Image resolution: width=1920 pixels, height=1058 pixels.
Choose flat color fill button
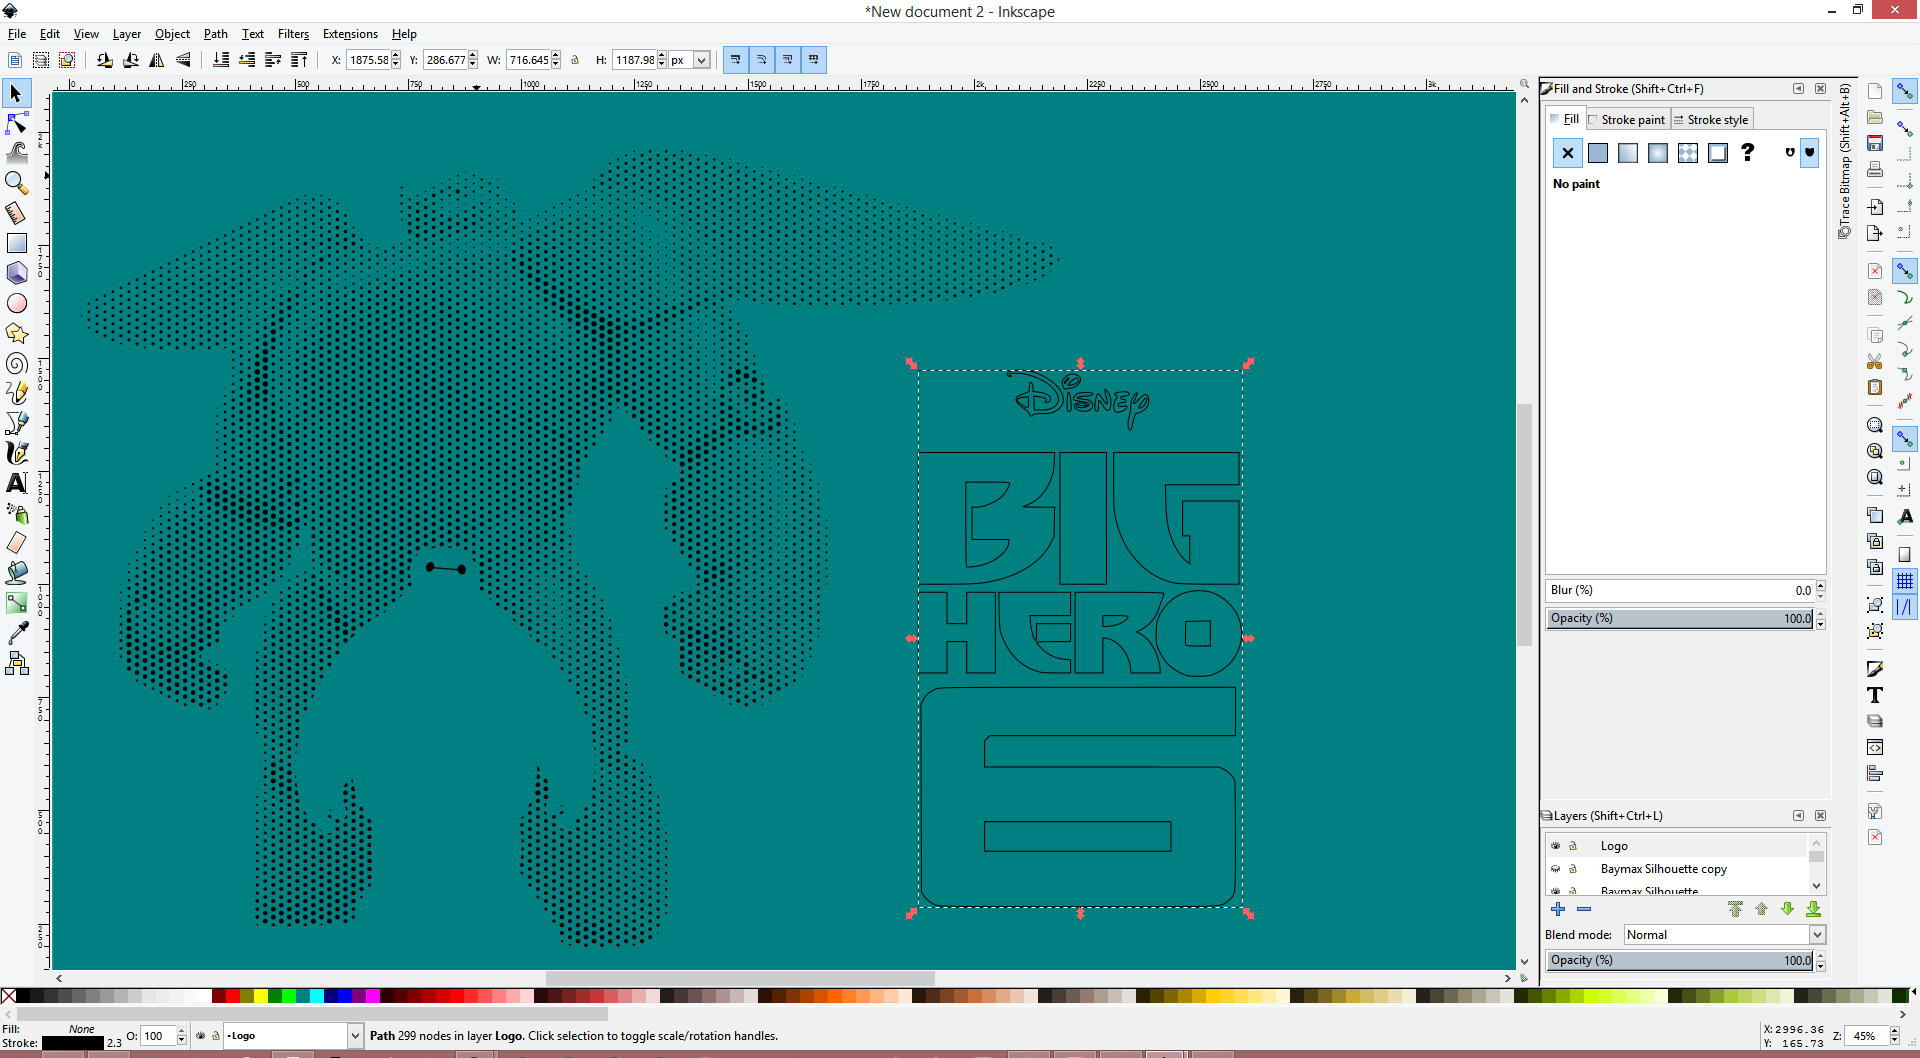[1598, 153]
